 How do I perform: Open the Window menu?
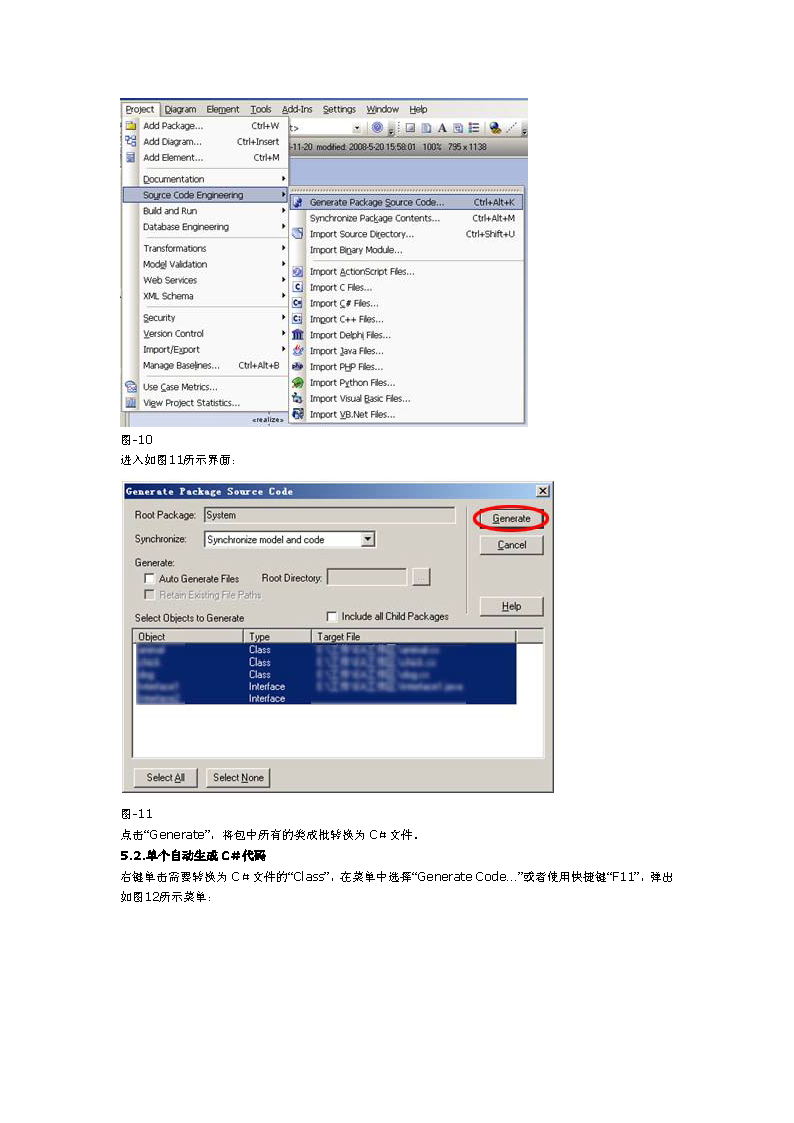(x=382, y=110)
